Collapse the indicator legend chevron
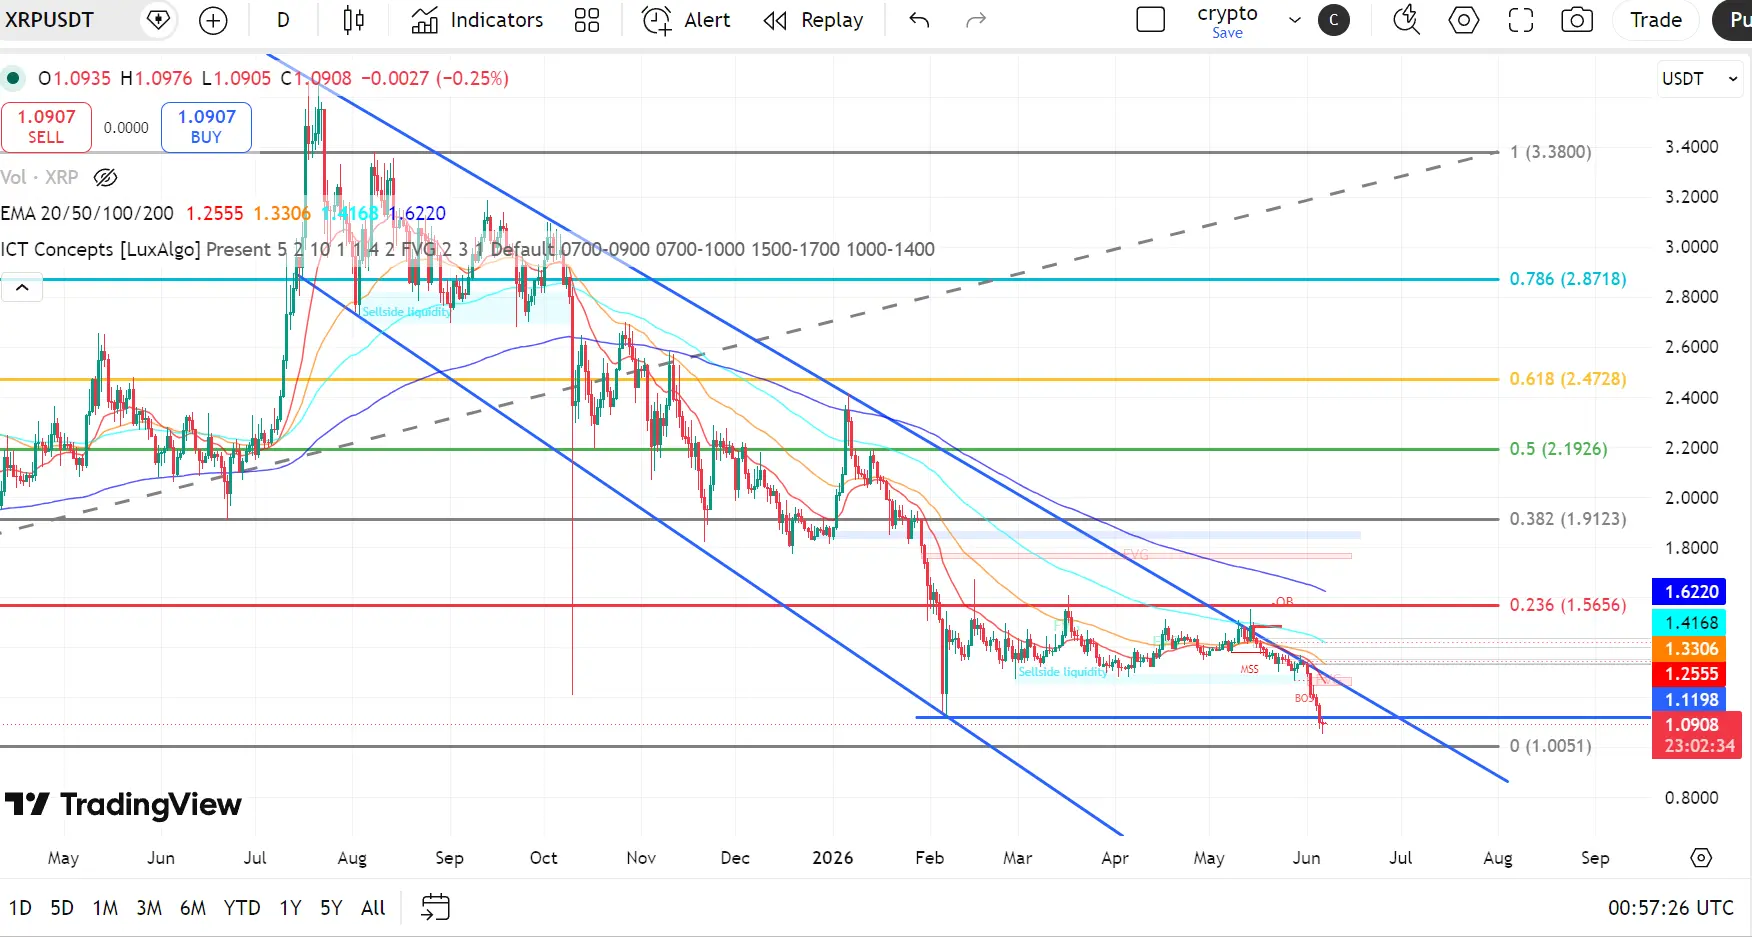Viewport: 1752px width, 937px height. tap(22, 288)
